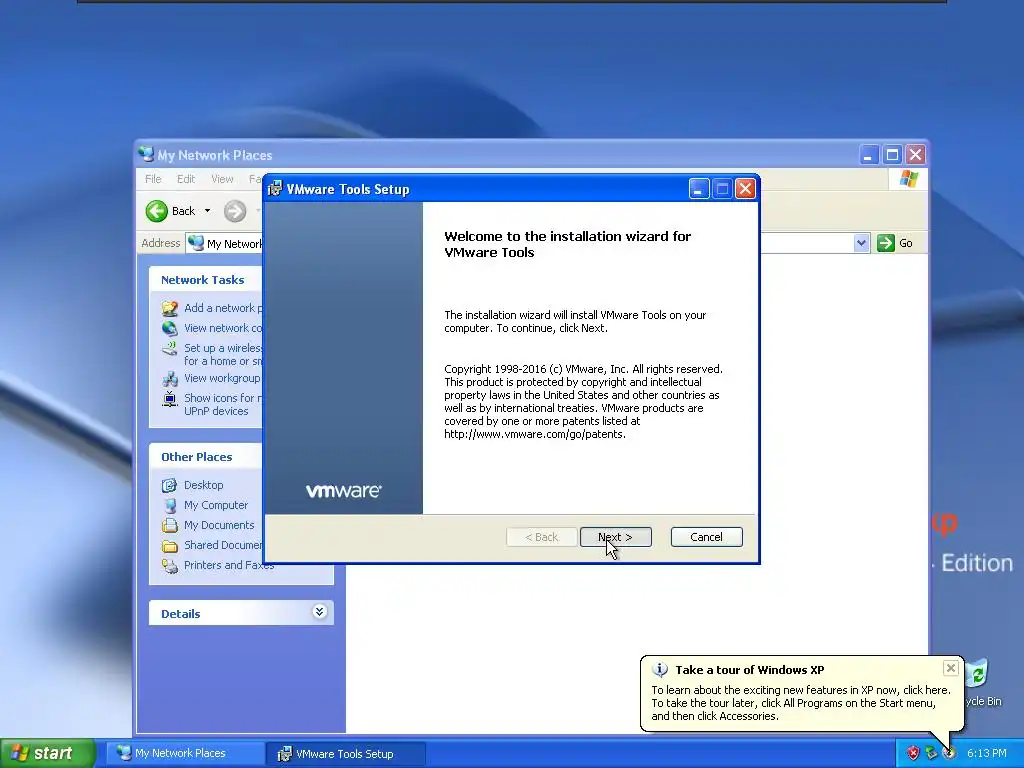Click the View network connections icon
Viewport: 1024px width, 768px height.
(x=170, y=328)
